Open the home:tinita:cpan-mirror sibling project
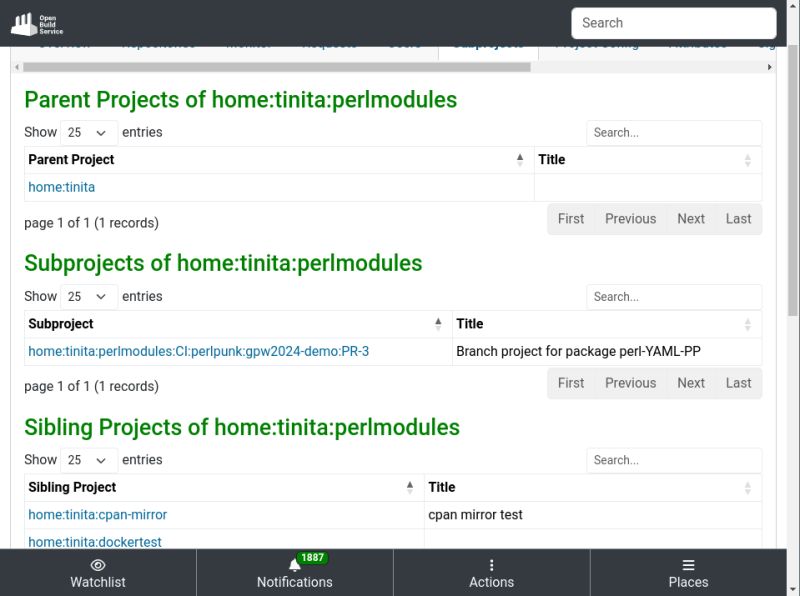800x596 pixels. 97,514
